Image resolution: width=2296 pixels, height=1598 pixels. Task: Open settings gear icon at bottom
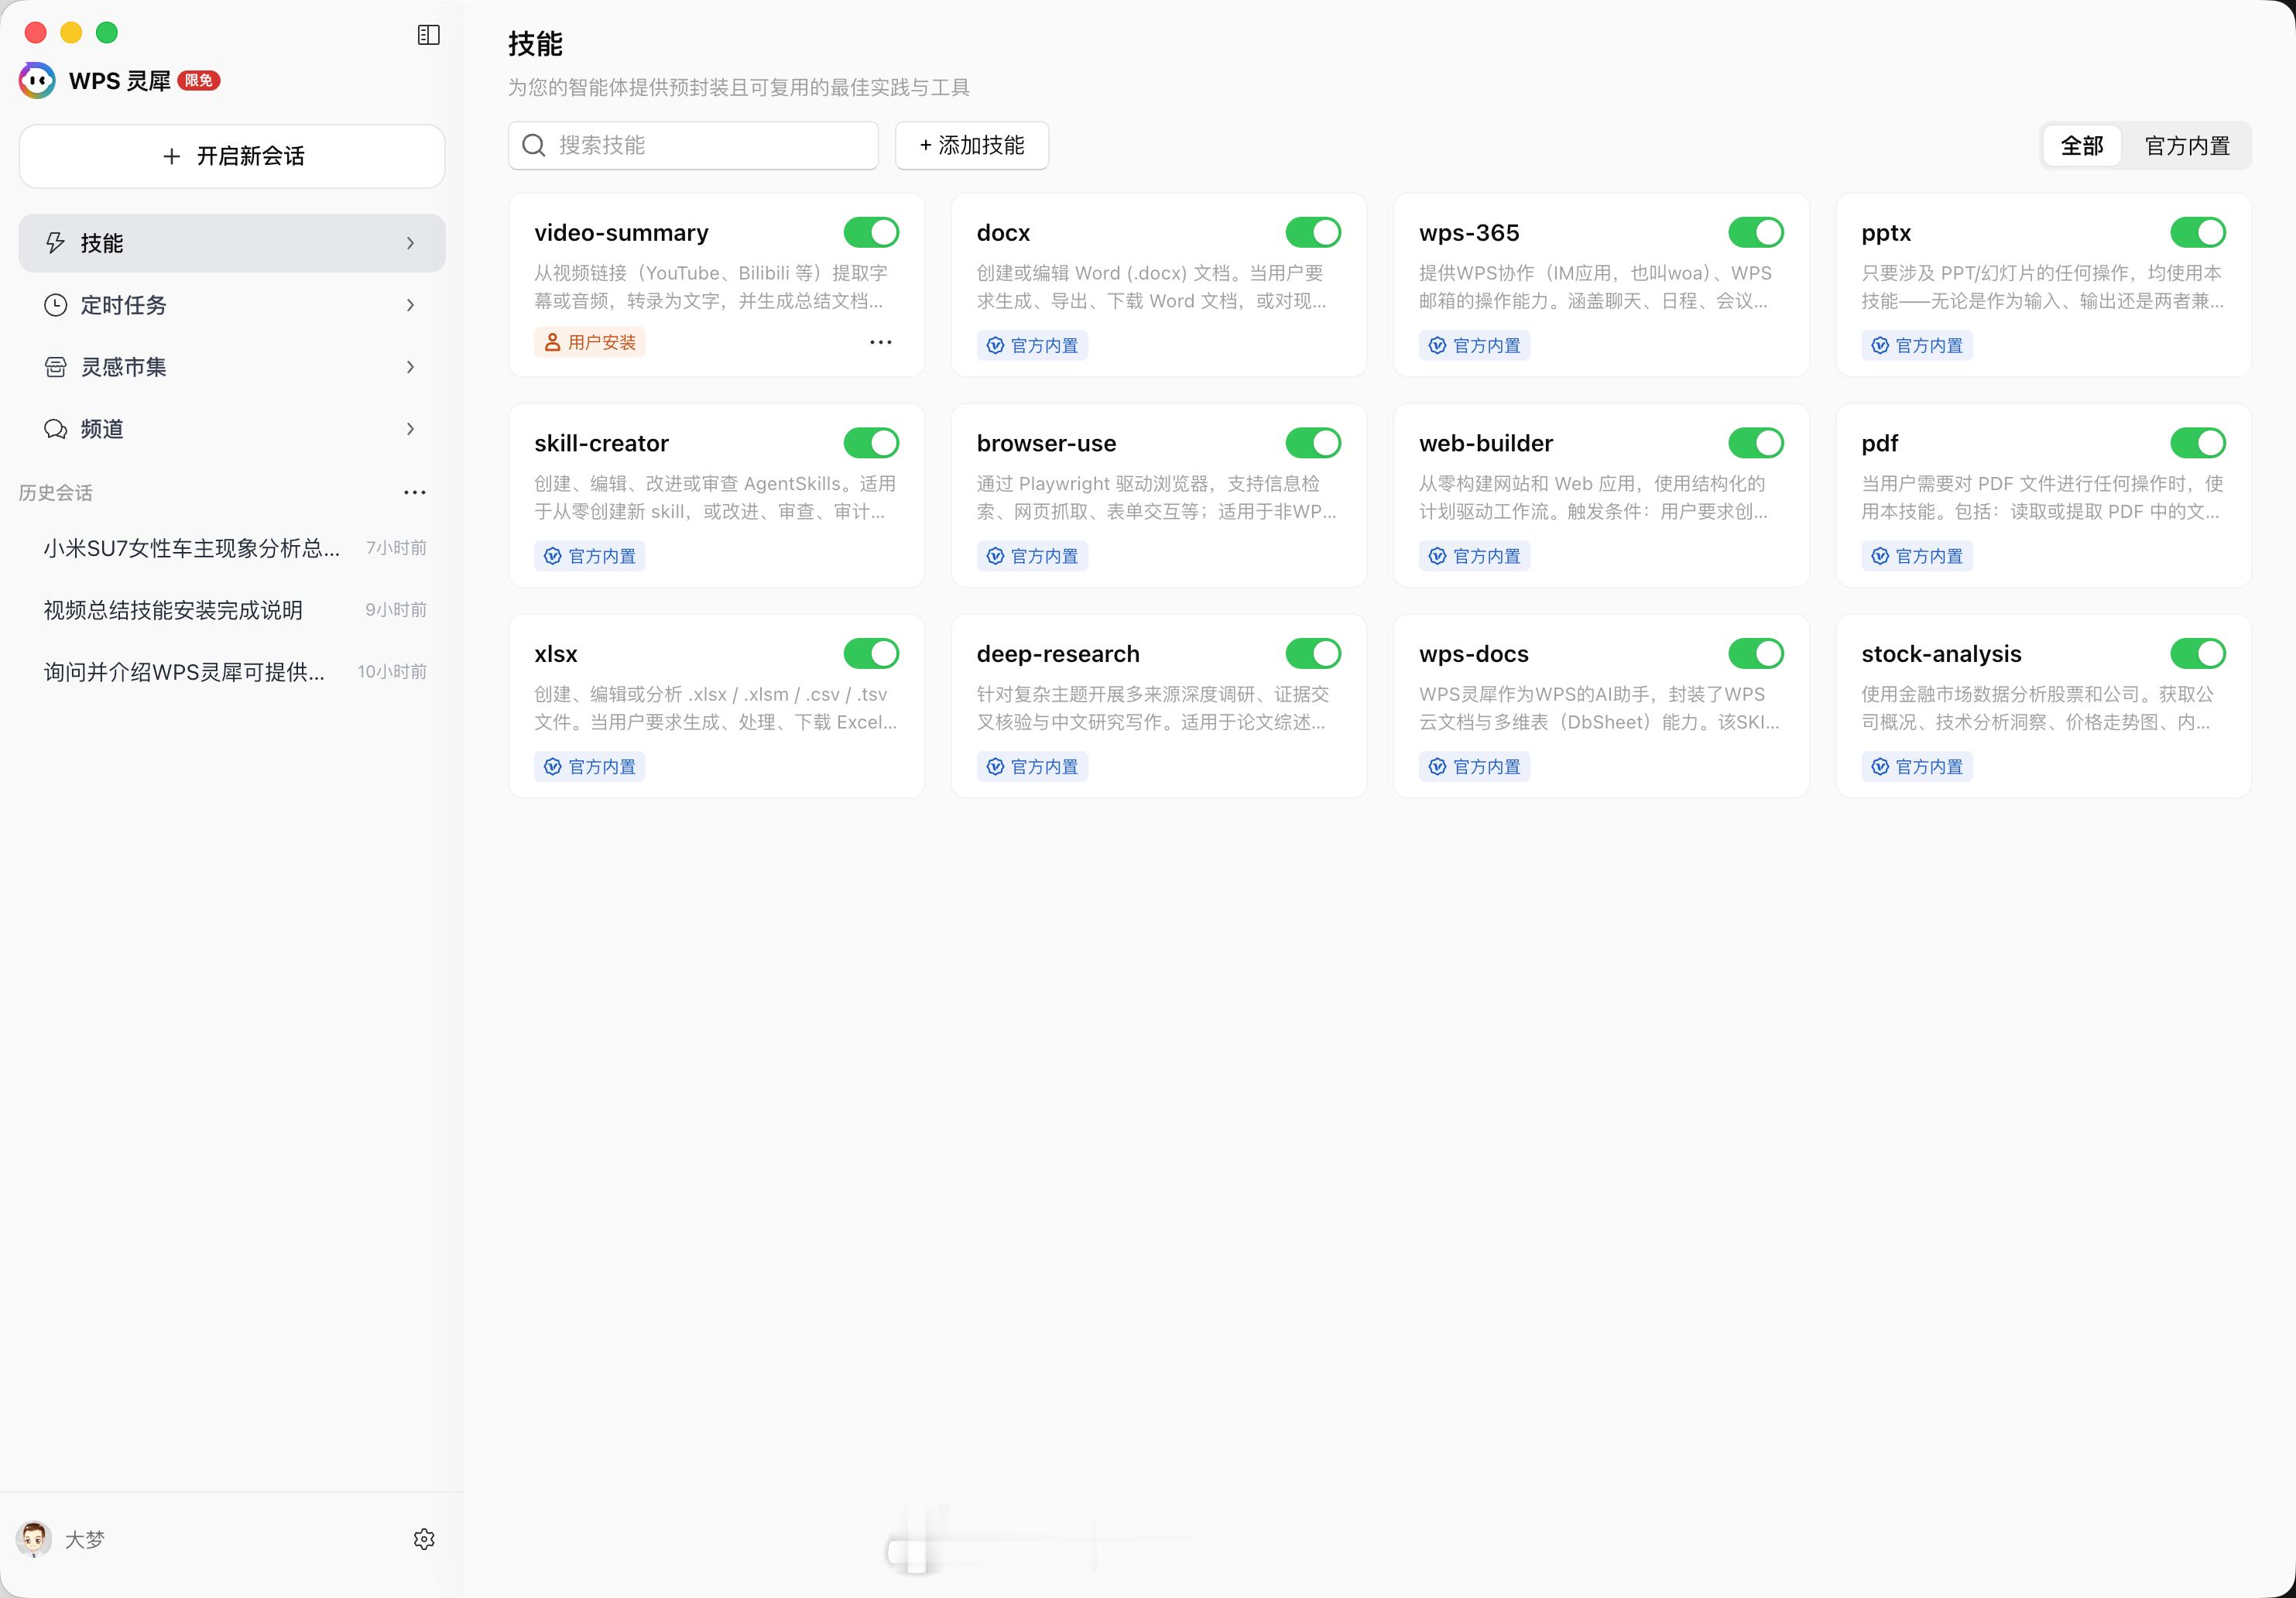coord(424,1539)
